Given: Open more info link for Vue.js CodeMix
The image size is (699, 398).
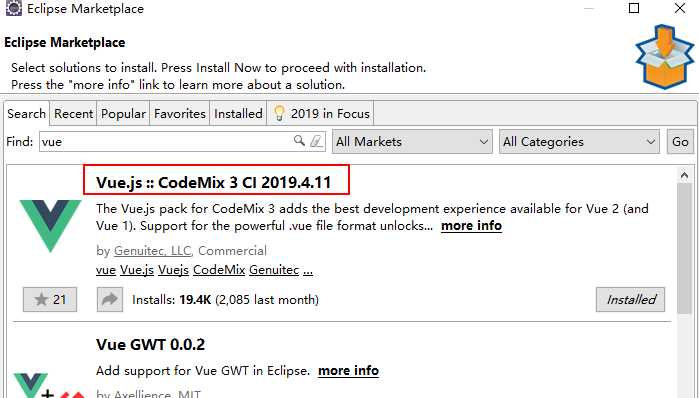Looking at the screenshot, I should [x=471, y=226].
